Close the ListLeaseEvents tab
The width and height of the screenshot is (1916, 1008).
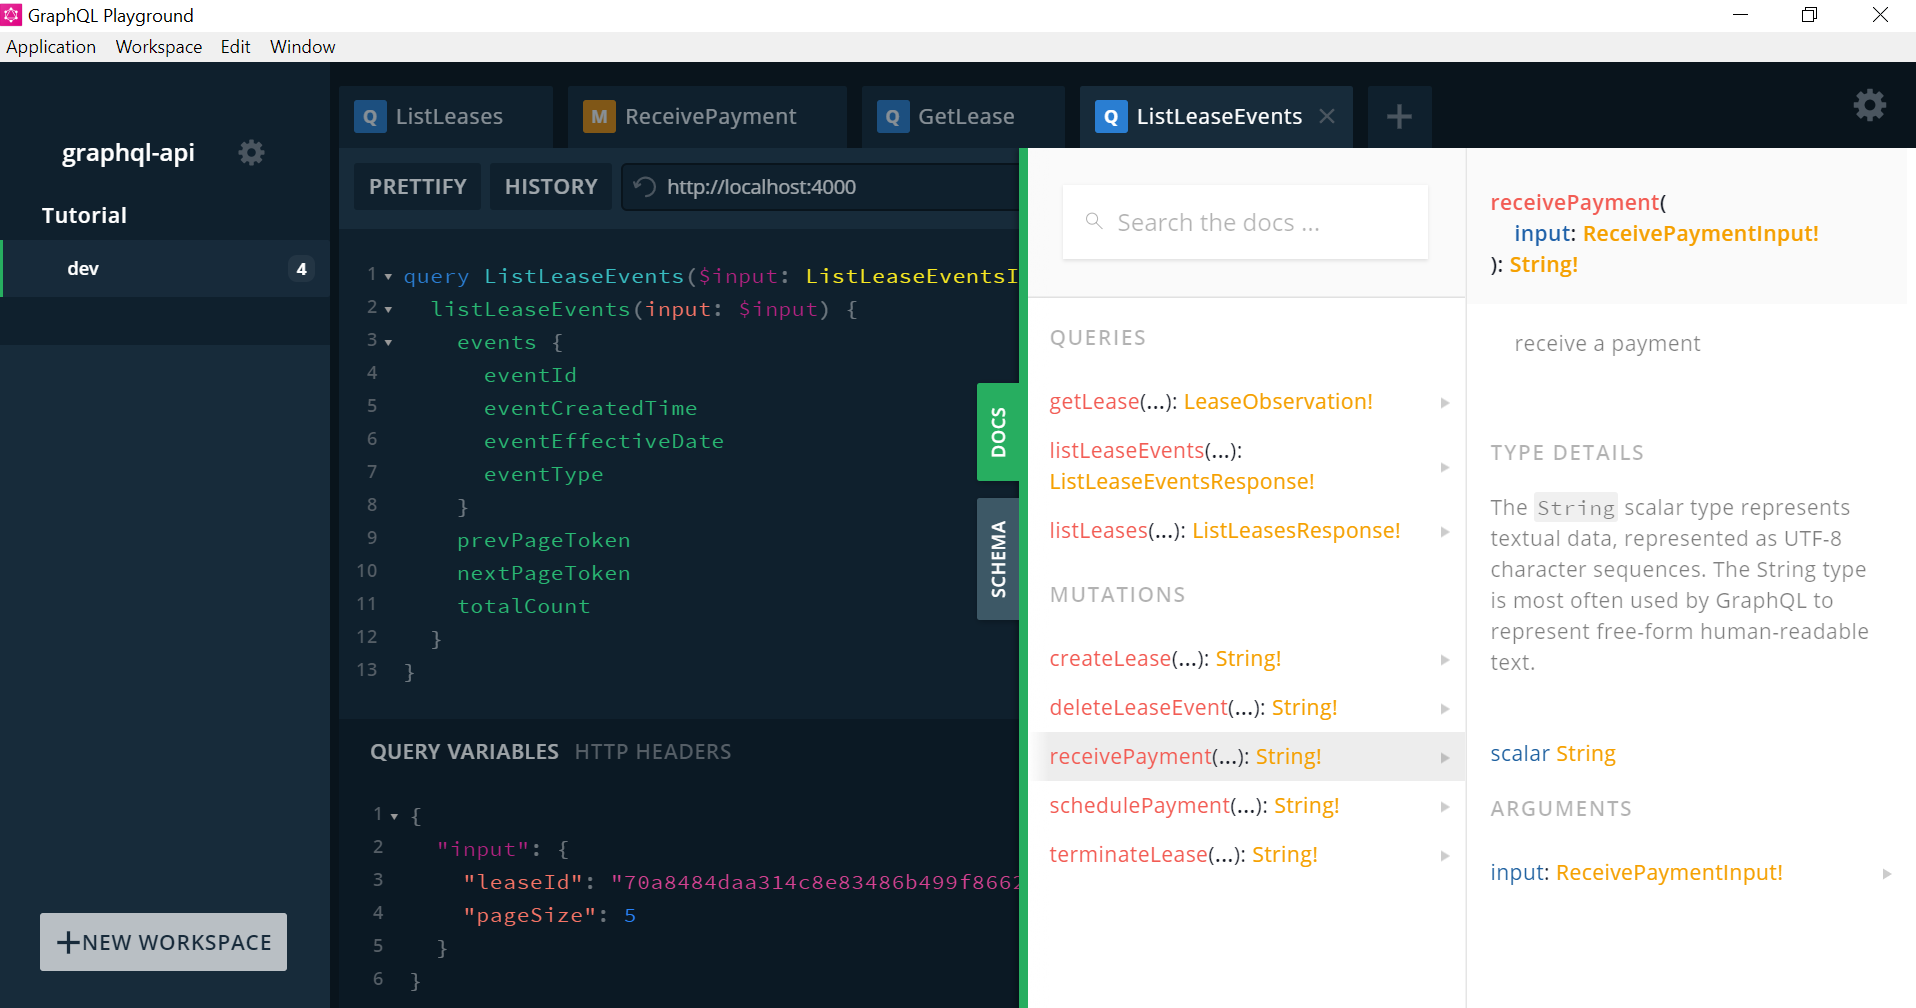point(1327,116)
